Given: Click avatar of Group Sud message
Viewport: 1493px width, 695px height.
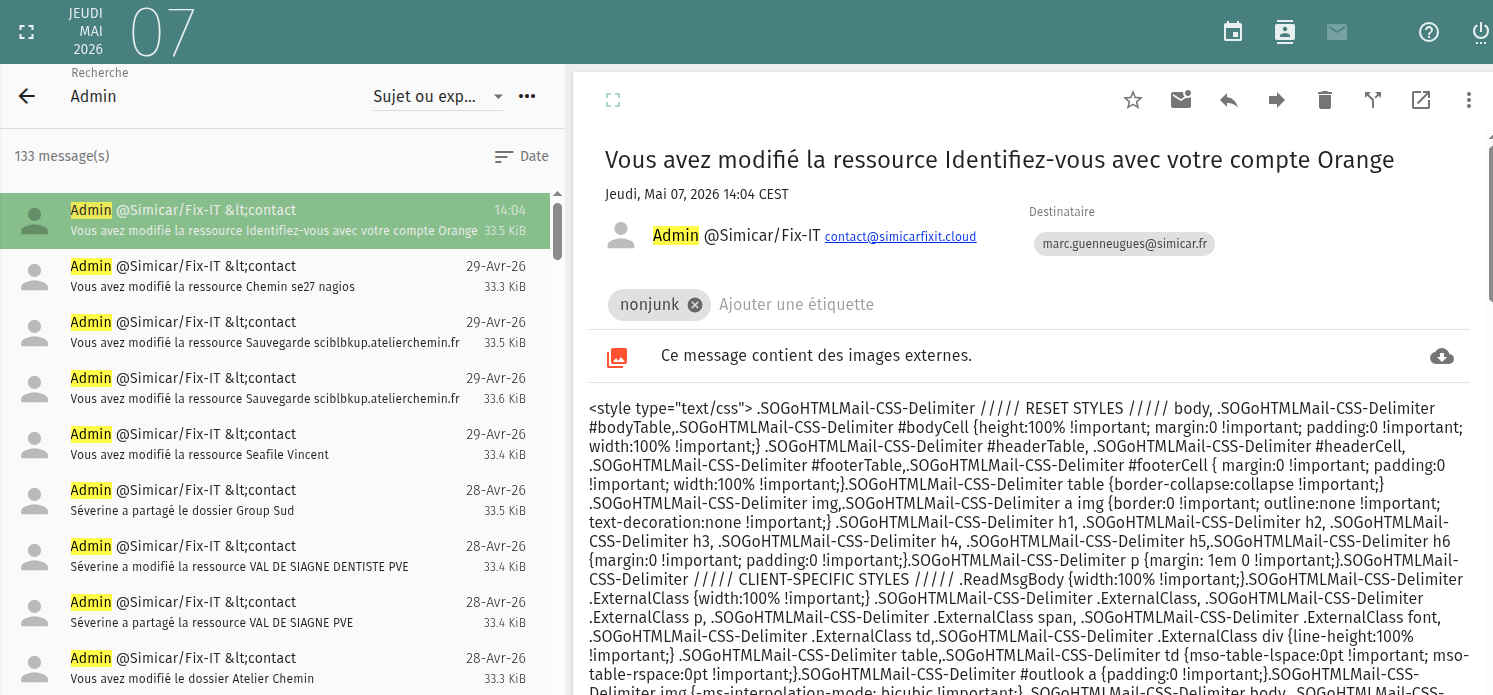Looking at the screenshot, I should coord(35,501).
